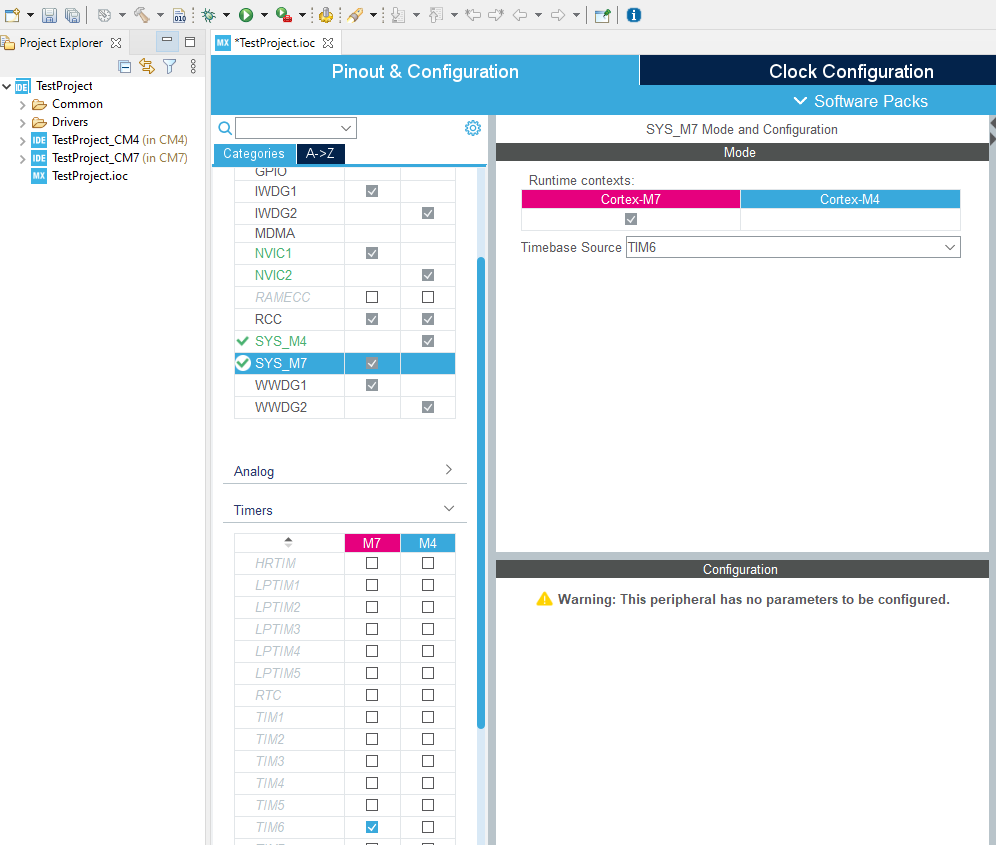Click the Last Edit Location icon
This screenshot has height=845, width=996.
tap(473, 15)
